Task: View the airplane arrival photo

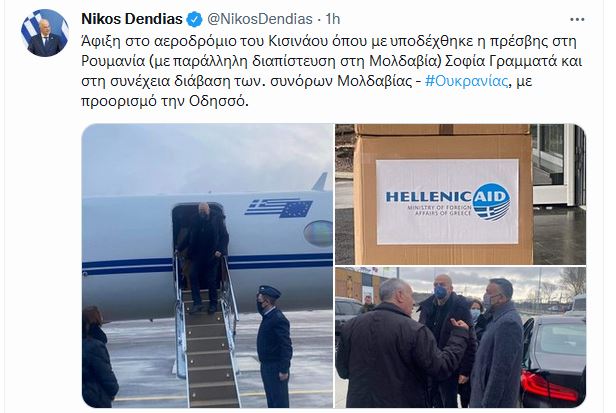Action: coord(207,265)
